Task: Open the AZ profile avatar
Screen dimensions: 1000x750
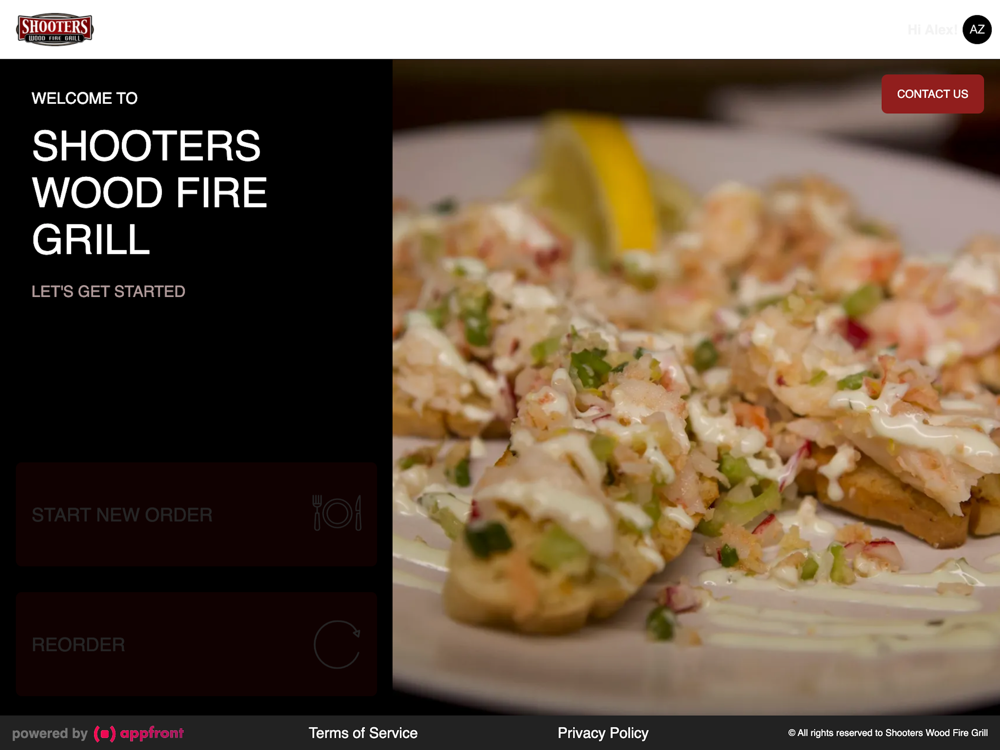Action: (976, 29)
